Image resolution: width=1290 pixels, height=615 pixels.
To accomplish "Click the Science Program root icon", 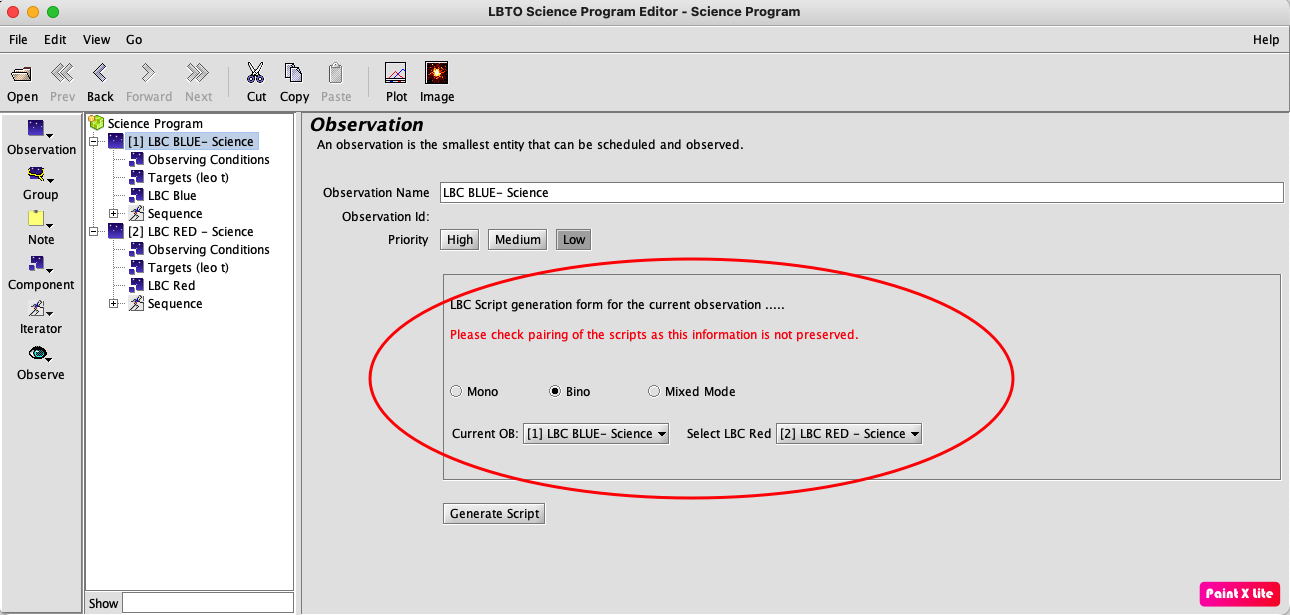I will (97, 123).
